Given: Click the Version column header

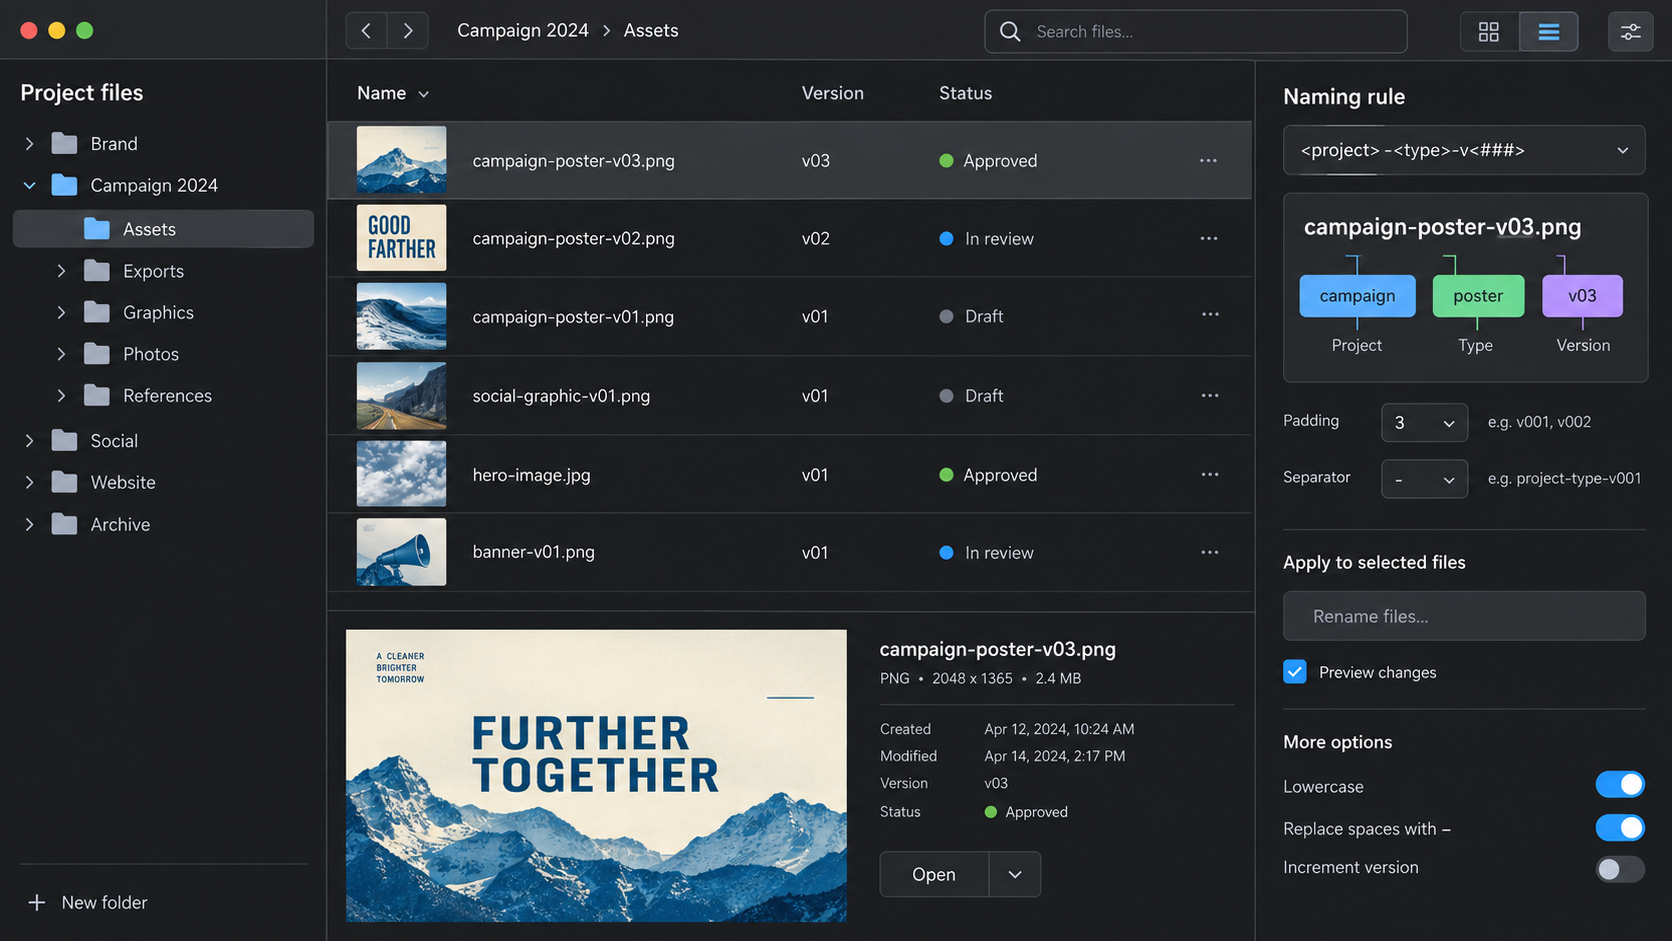Looking at the screenshot, I should click(x=832, y=93).
